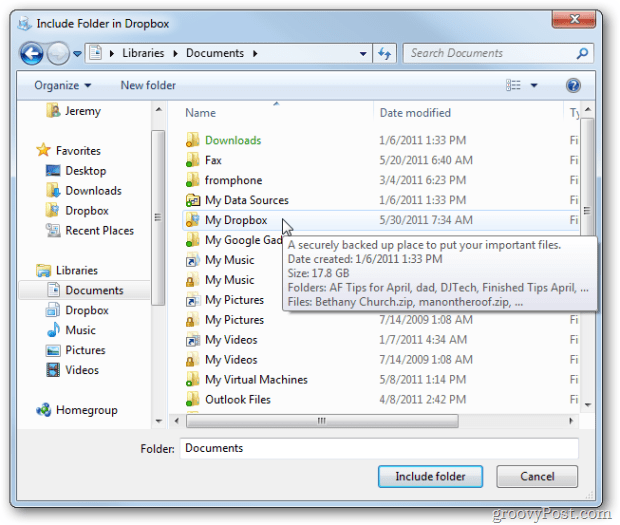This screenshot has height=525, width=620.
Task: Click the Forward navigation arrow button
Action: [x=58, y=54]
